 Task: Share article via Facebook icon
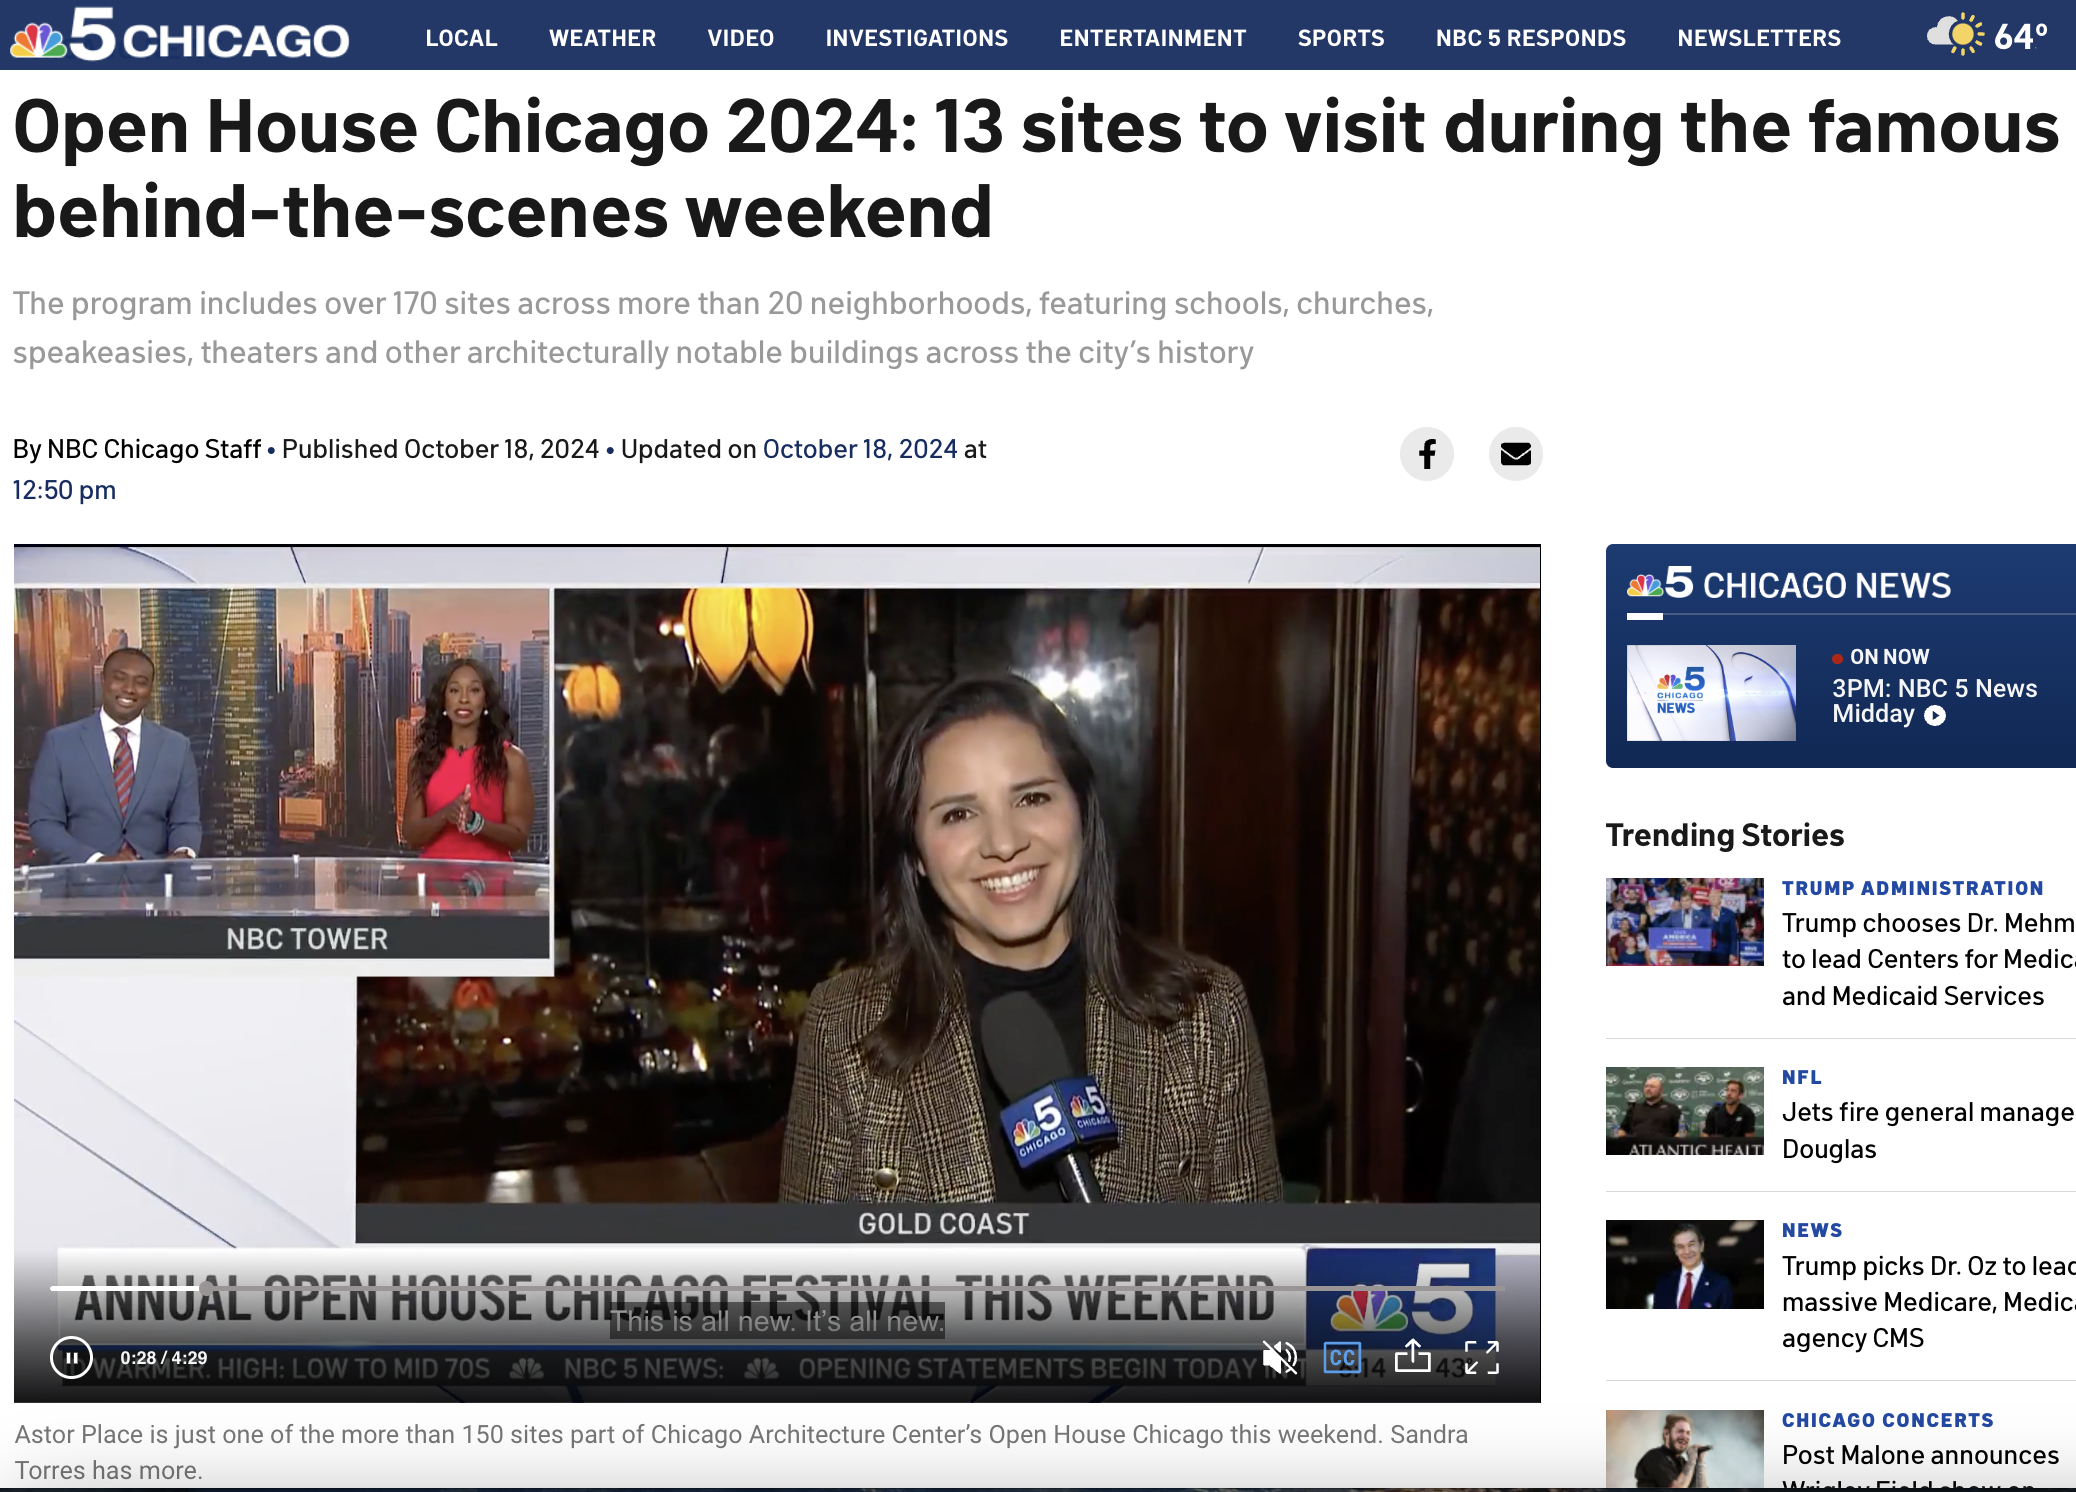point(1427,454)
